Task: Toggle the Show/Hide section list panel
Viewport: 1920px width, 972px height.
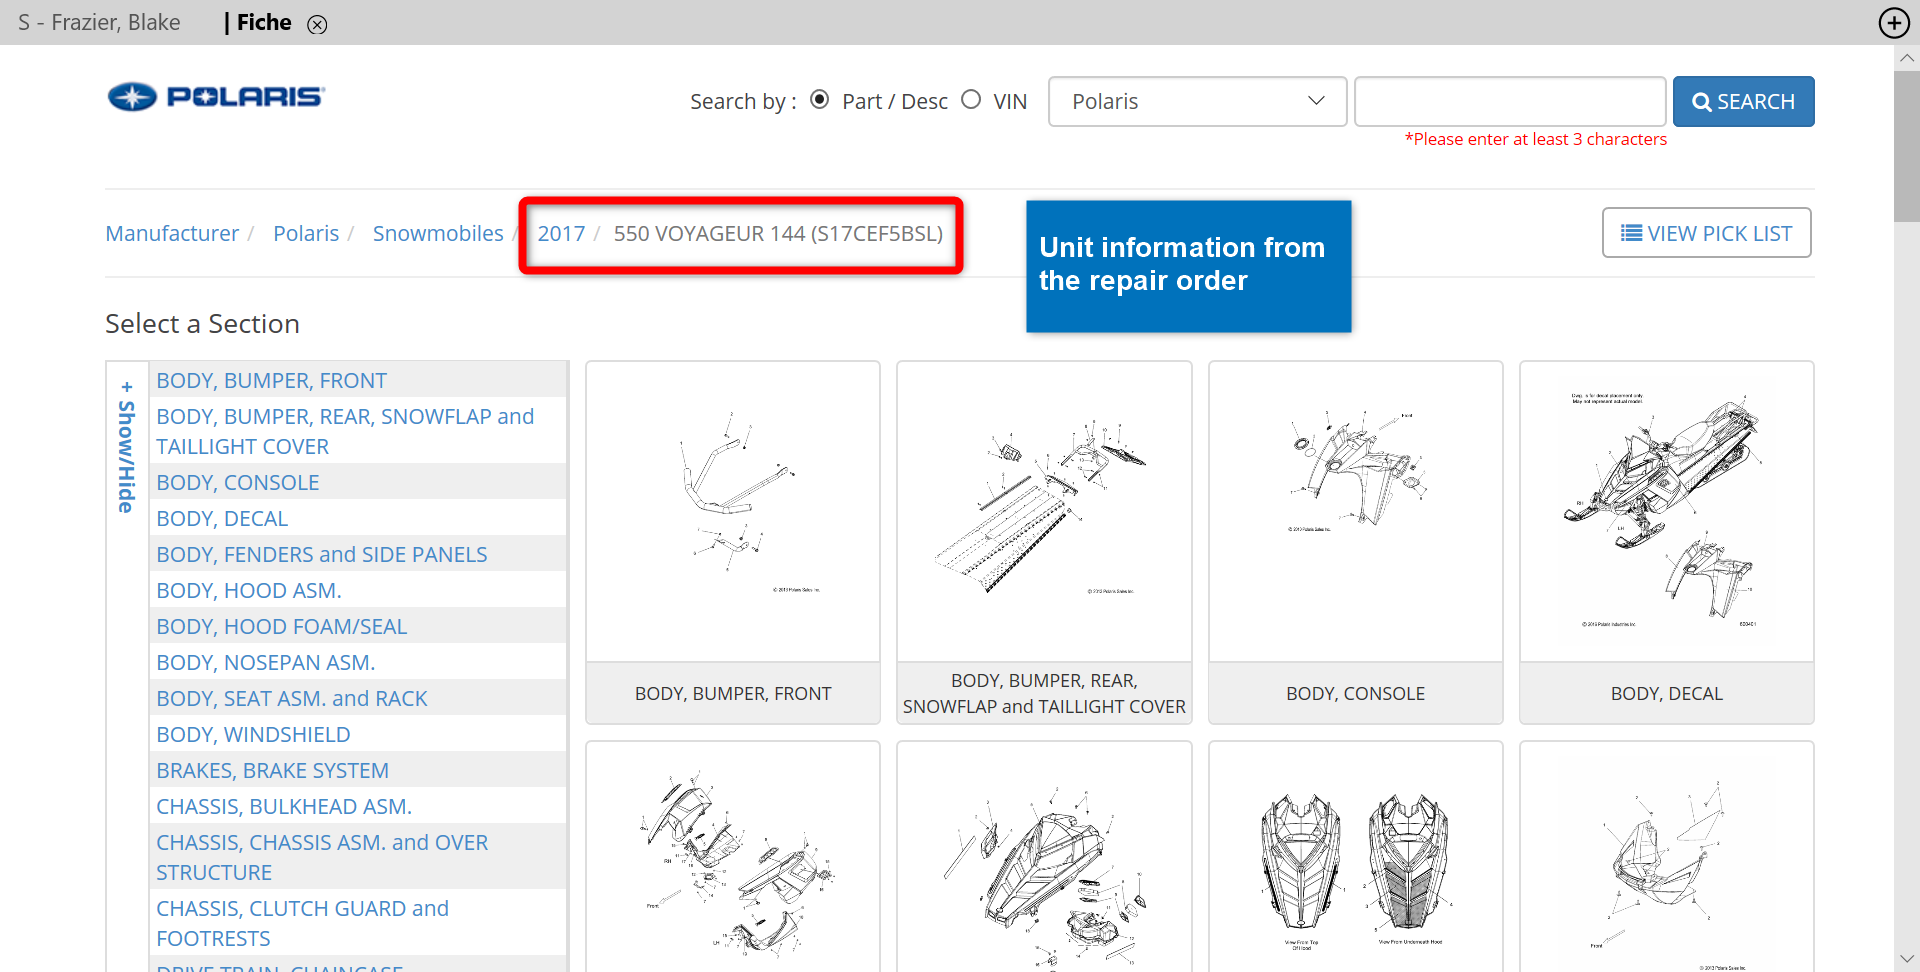Action: pos(127,446)
